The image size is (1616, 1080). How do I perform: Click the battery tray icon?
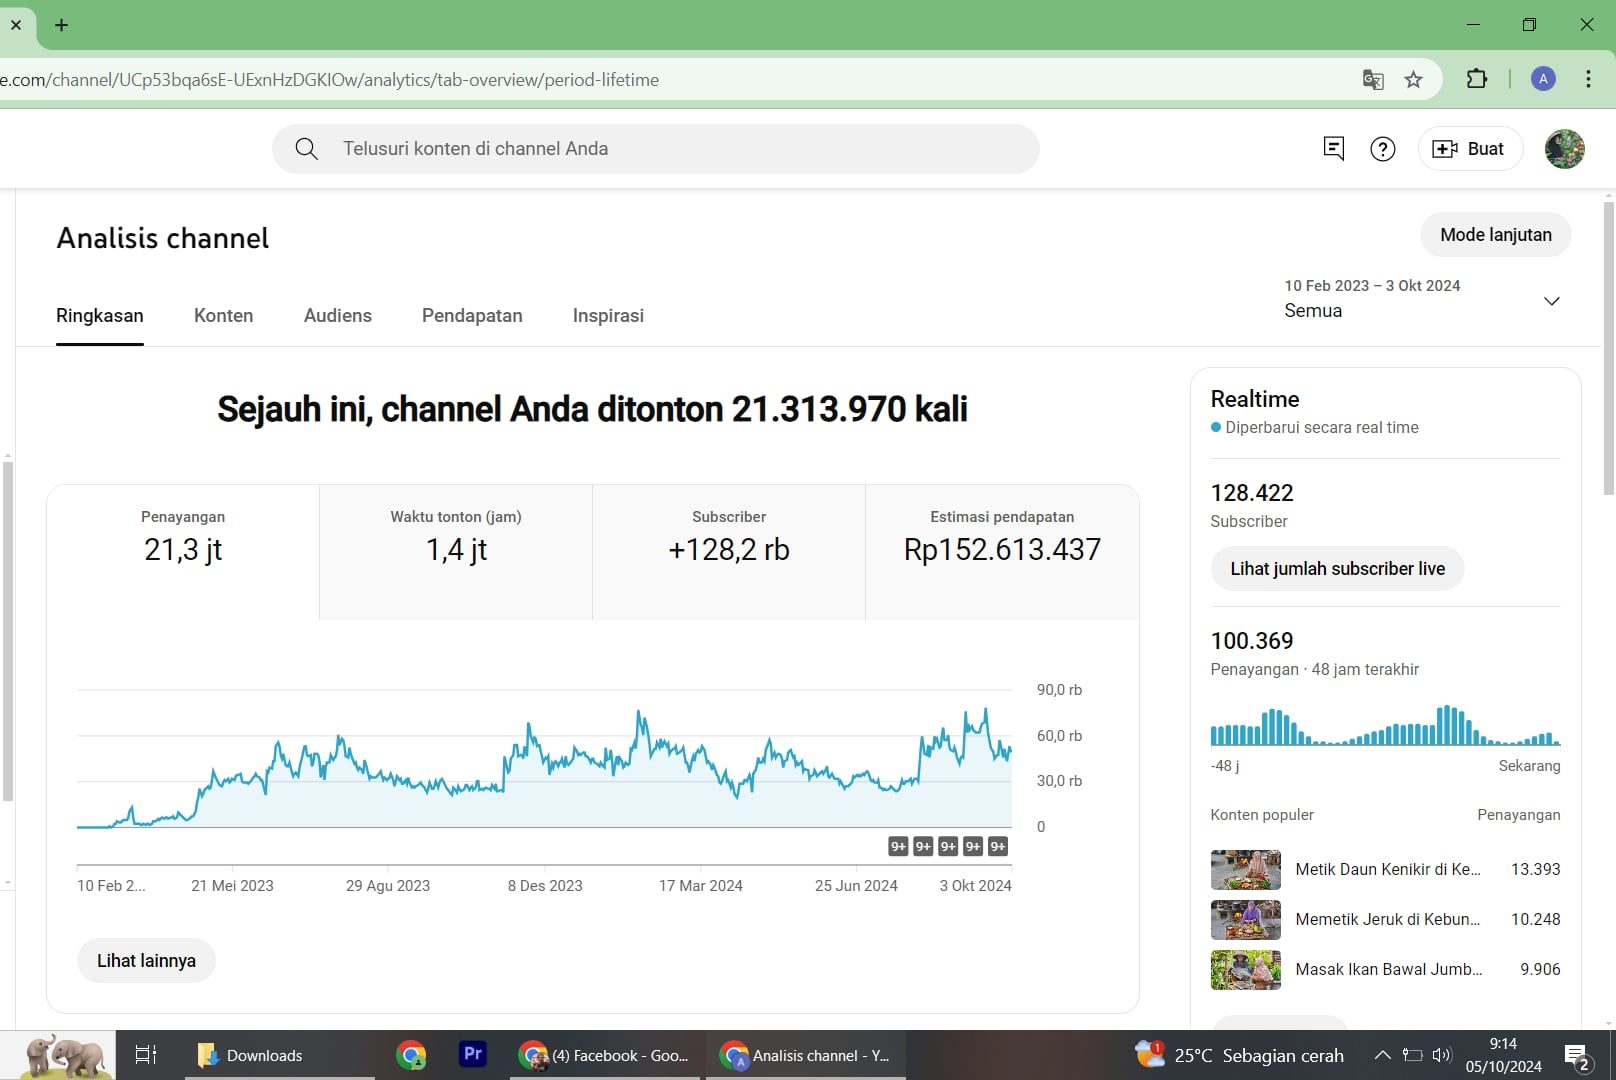point(1412,1055)
